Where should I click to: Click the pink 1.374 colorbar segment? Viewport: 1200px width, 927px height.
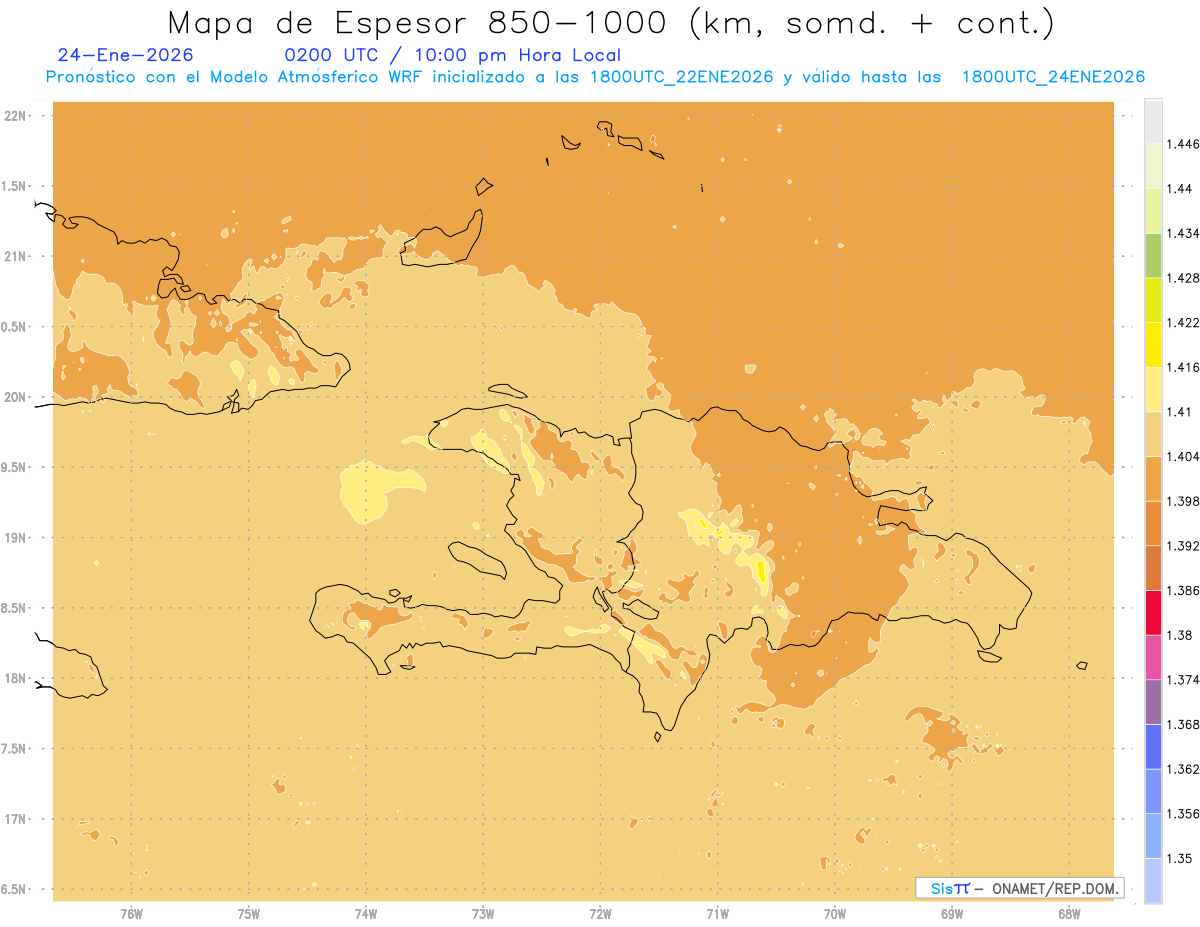coord(1153,657)
